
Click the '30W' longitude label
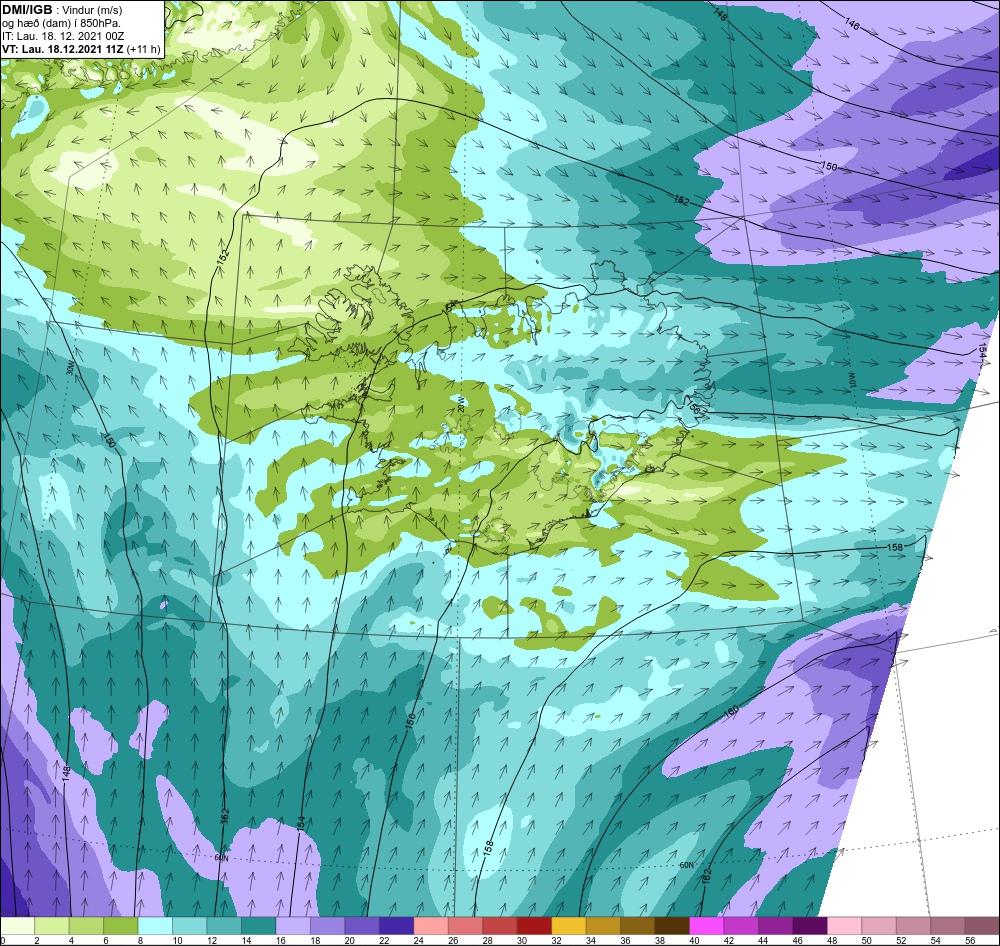pyautogui.click(x=70, y=367)
